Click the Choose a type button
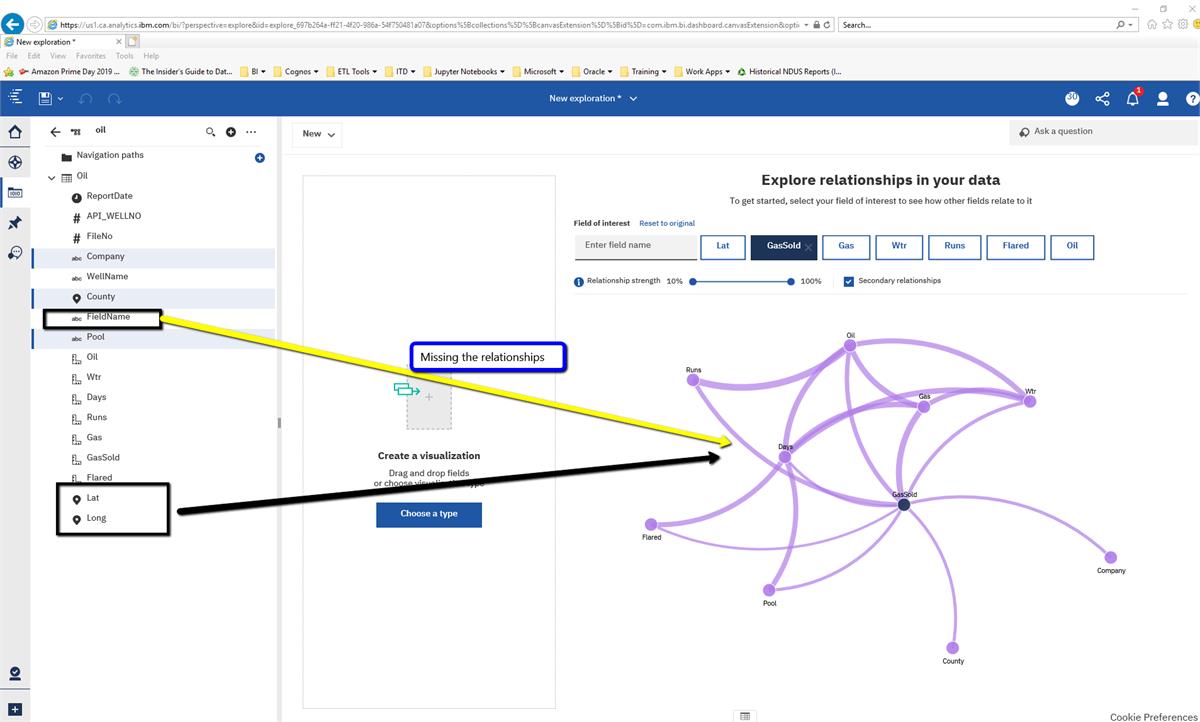The image size is (1200, 722). pyautogui.click(x=429, y=514)
